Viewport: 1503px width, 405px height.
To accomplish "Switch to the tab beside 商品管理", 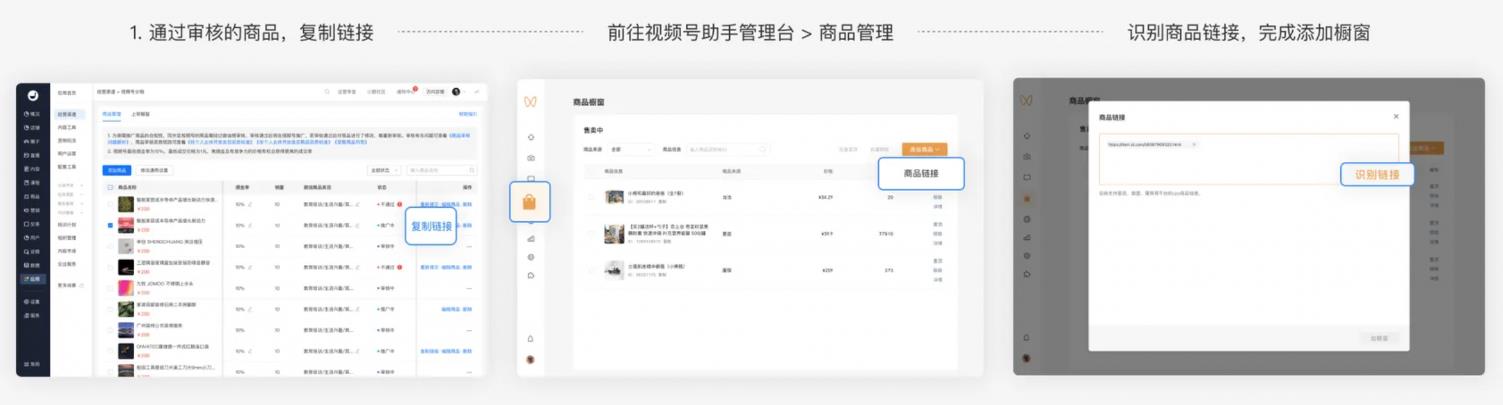I will [140, 115].
